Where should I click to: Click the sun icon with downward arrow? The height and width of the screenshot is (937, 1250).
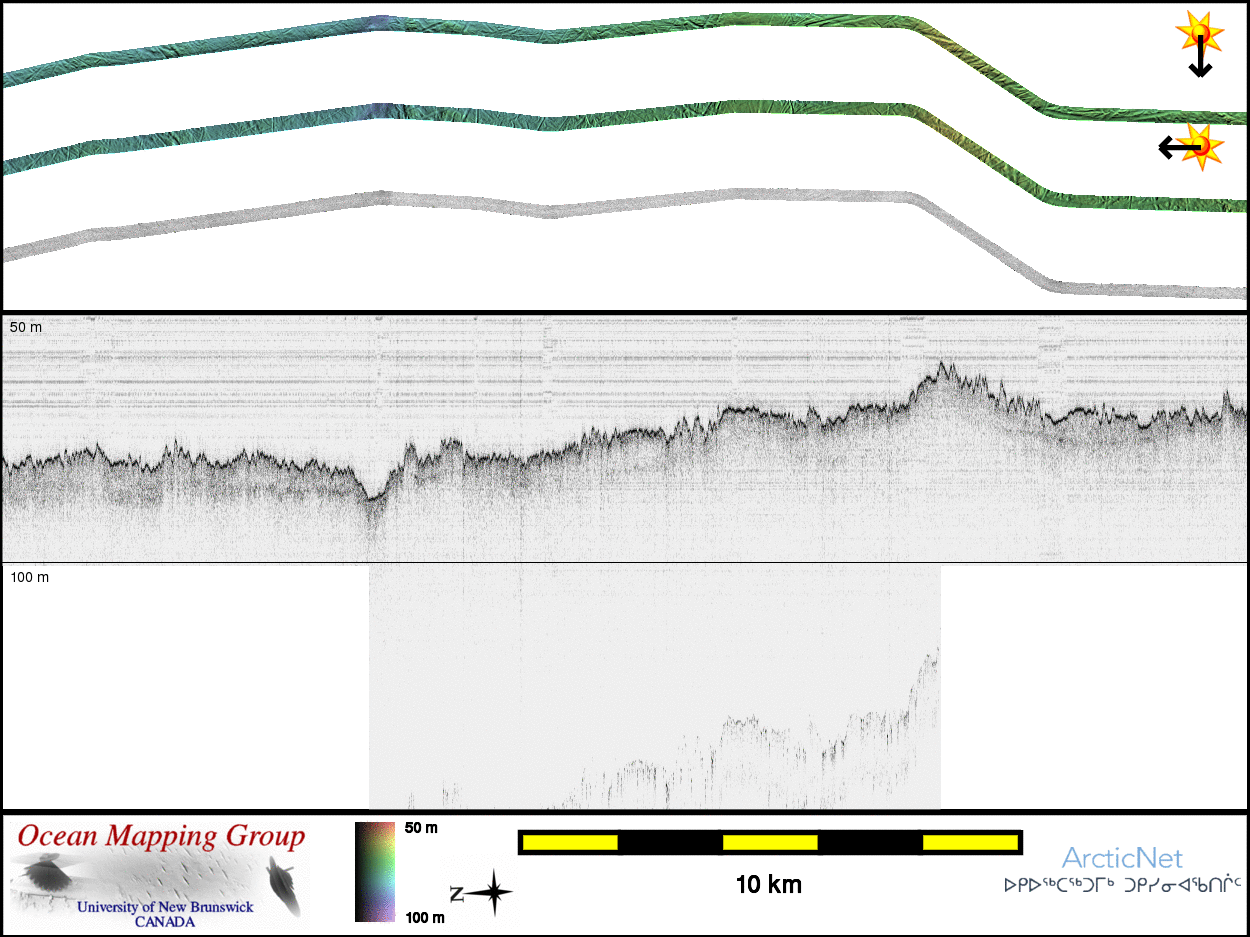1199,36
